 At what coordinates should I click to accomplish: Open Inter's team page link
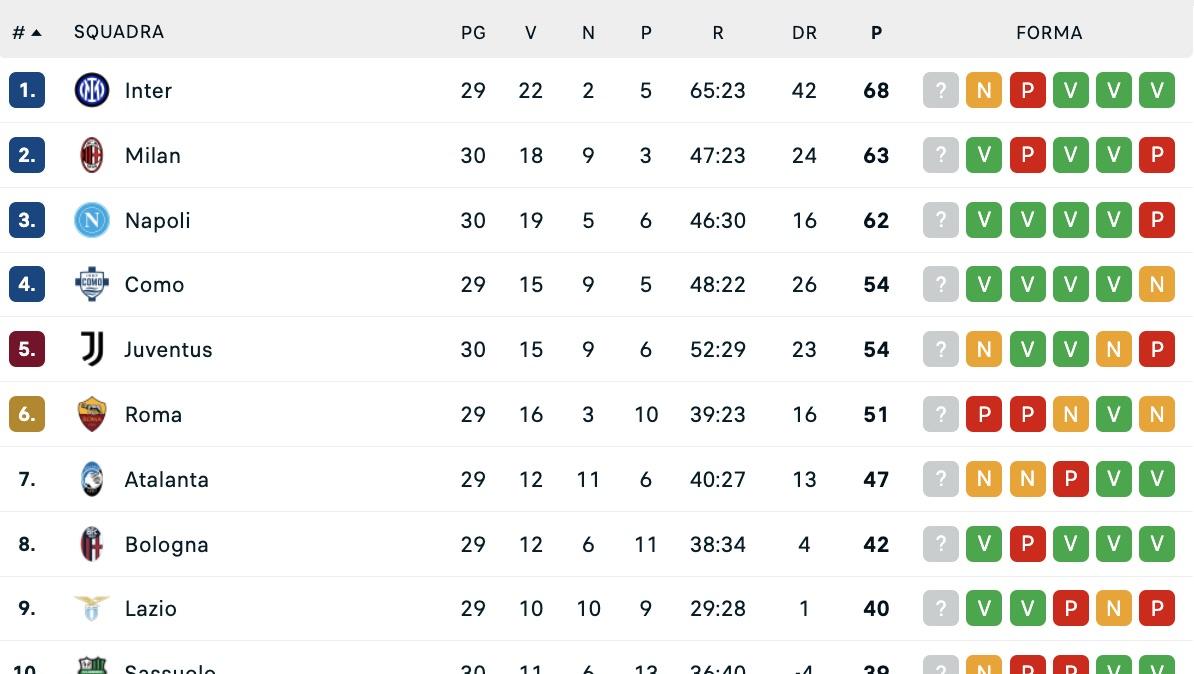[148, 90]
